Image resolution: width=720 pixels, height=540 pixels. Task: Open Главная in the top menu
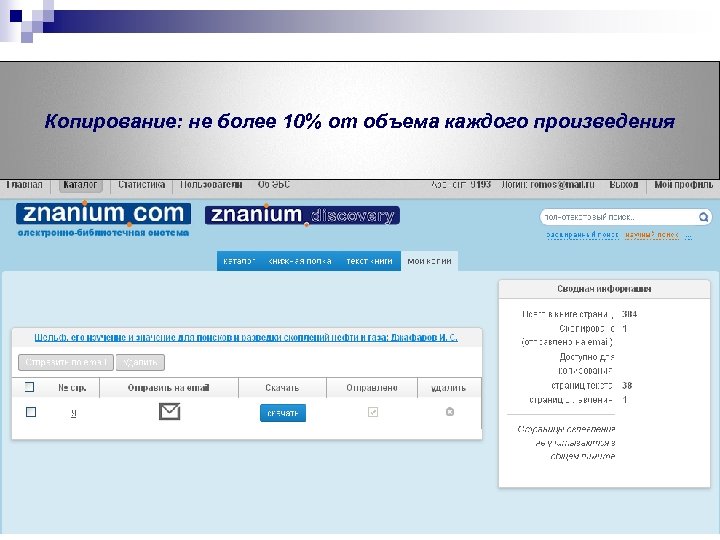[x=24, y=185]
